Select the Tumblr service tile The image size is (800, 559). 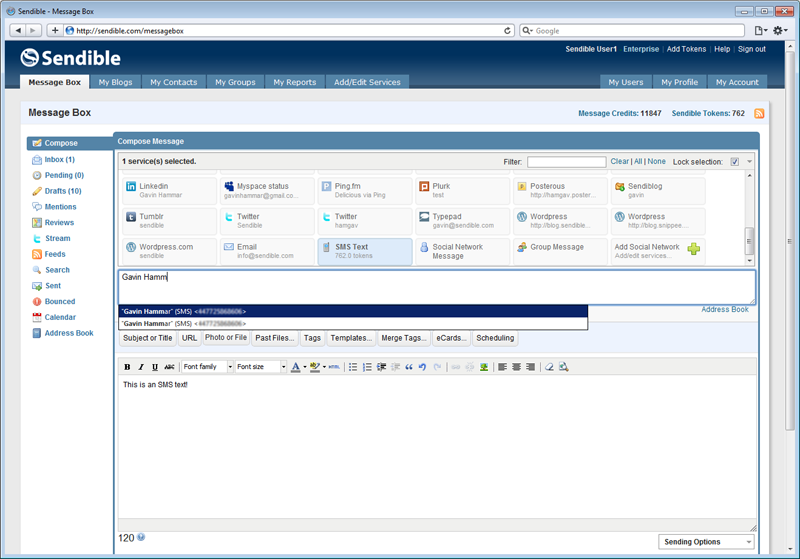(169, 221)
